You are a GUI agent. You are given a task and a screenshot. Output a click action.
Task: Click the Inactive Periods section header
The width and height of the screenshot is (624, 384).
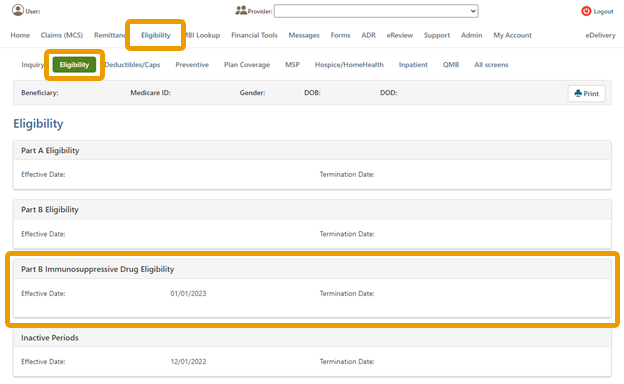pyautogui.click(x=312, y=337)
